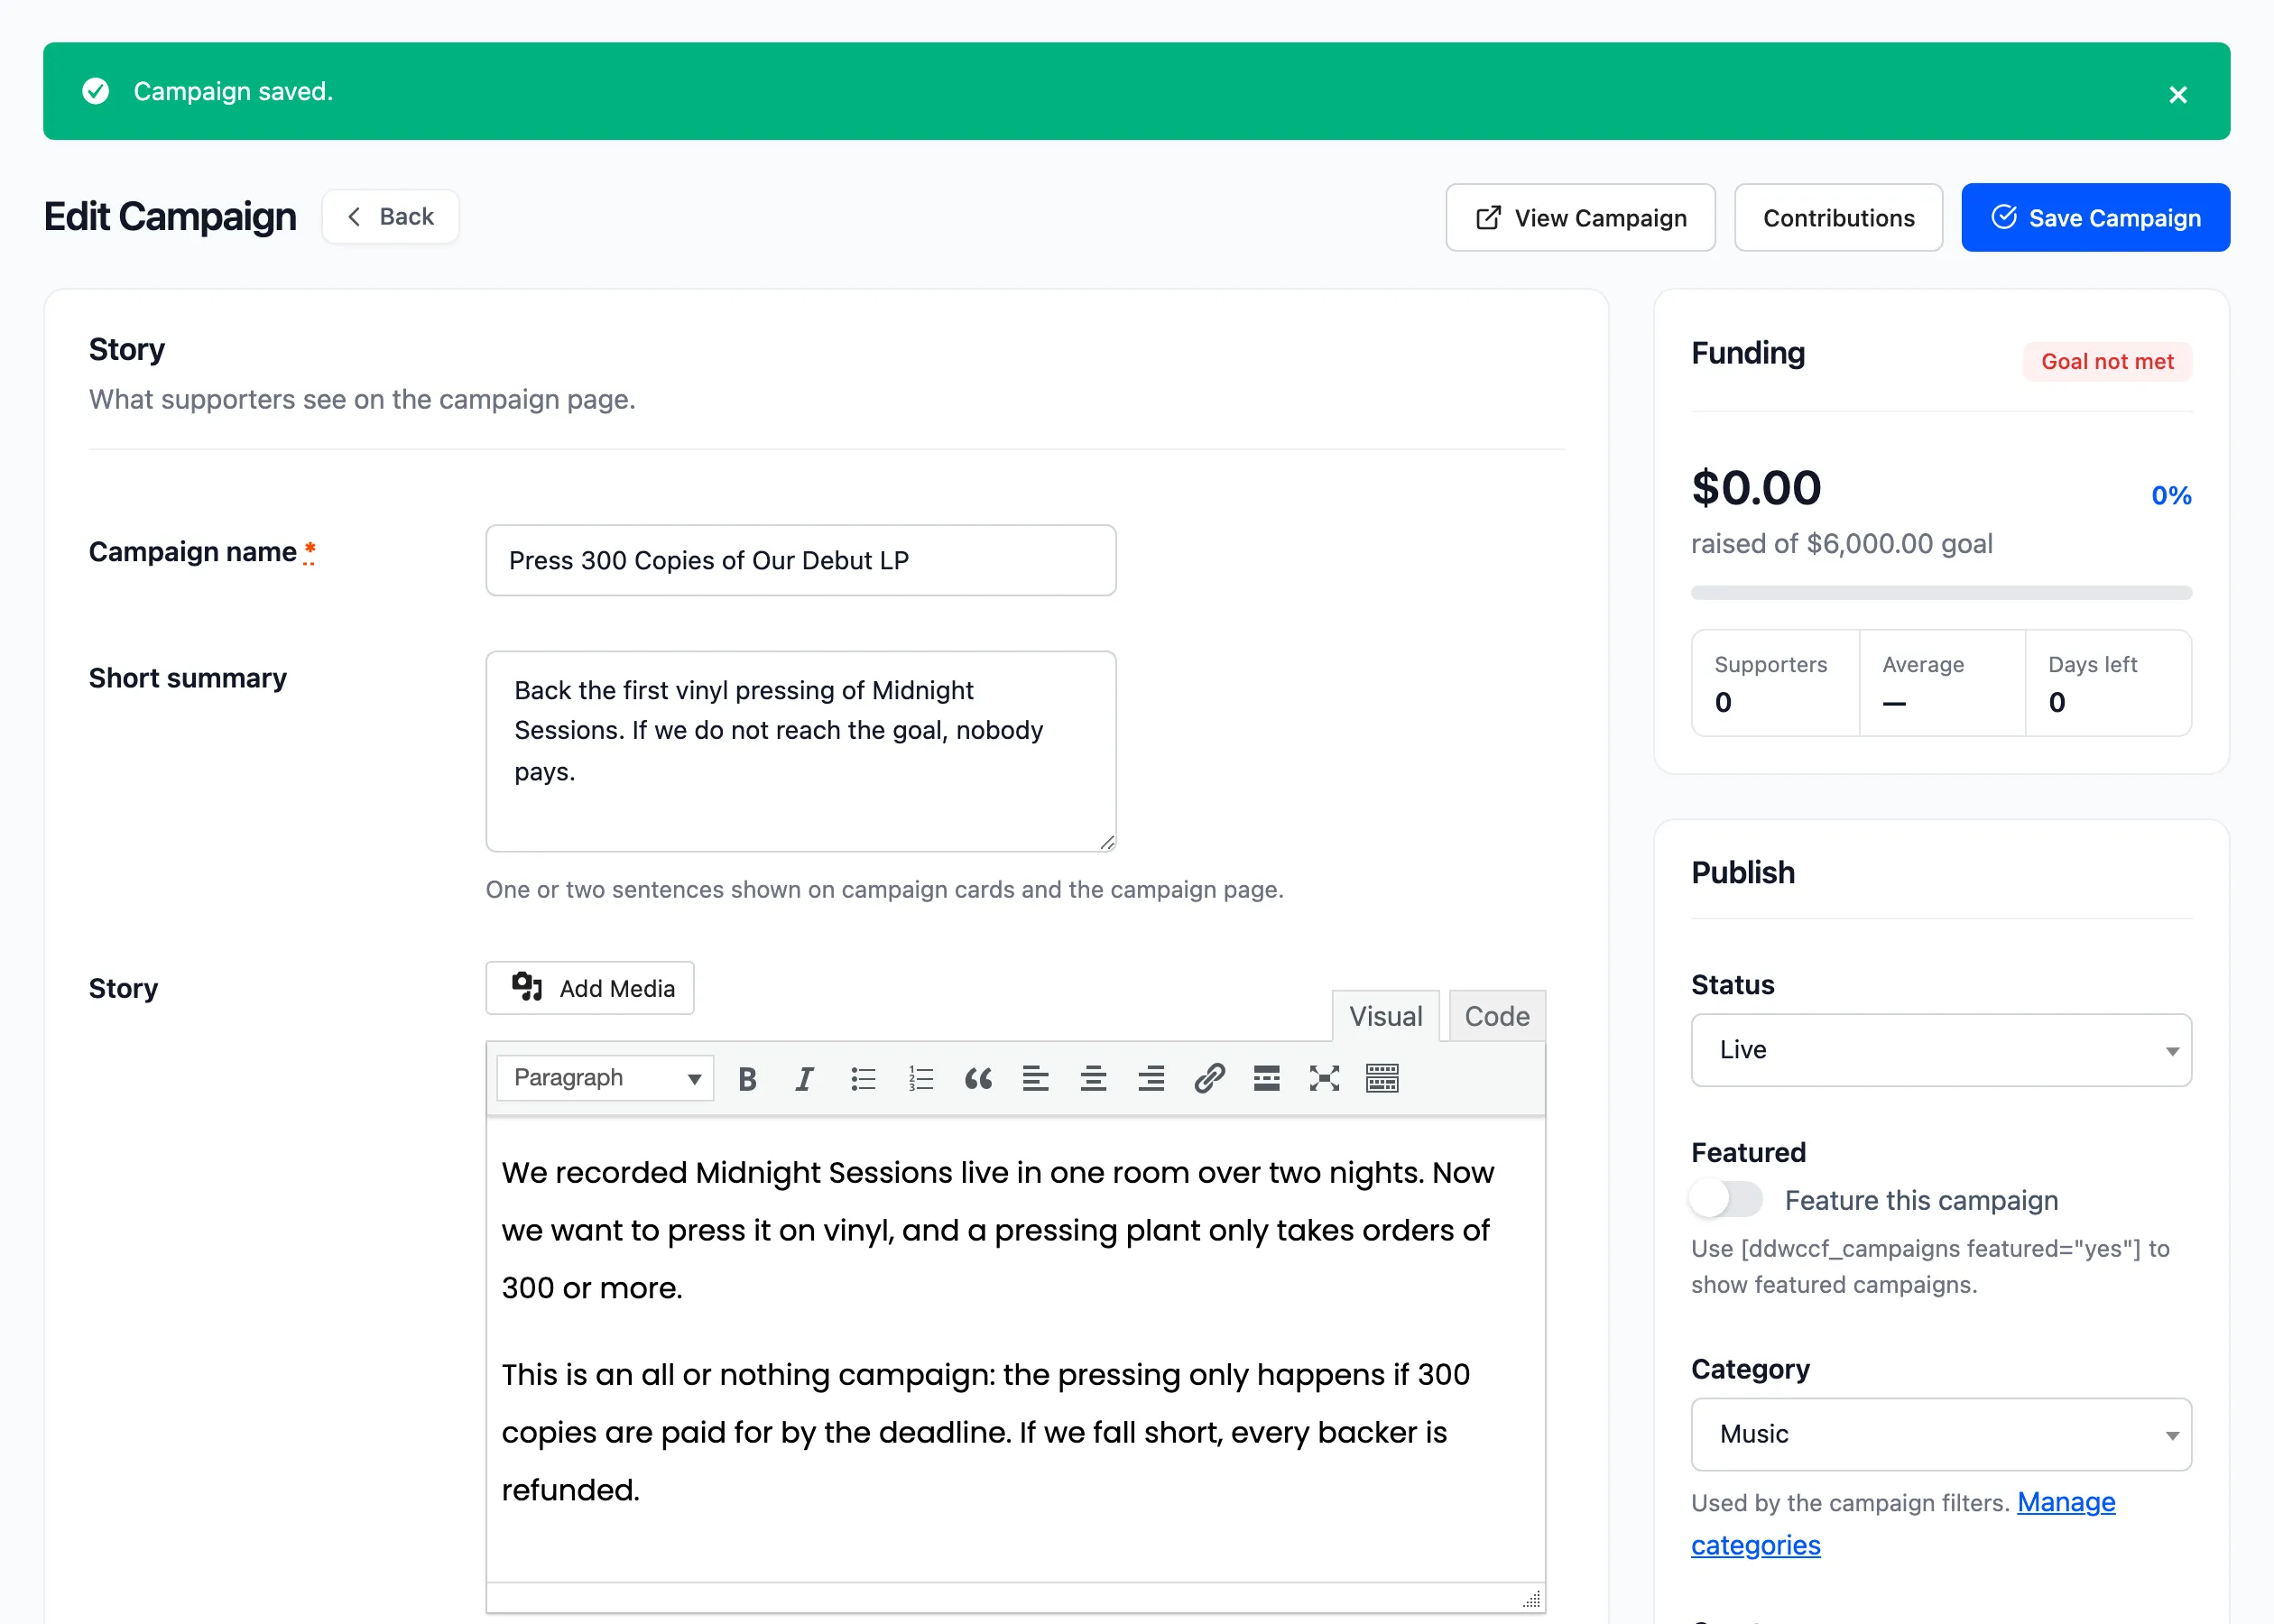Click the Supporters count cell
This screenshot has height=1624, width=2274.
point(1775,683)
